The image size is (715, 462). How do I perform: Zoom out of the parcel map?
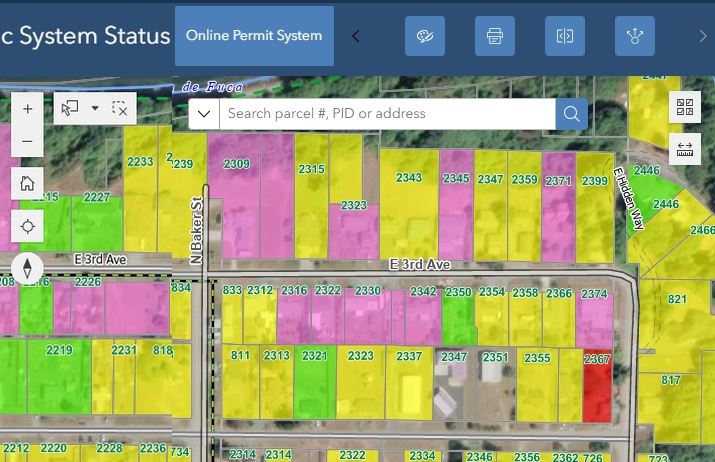[x=27, y=142]
